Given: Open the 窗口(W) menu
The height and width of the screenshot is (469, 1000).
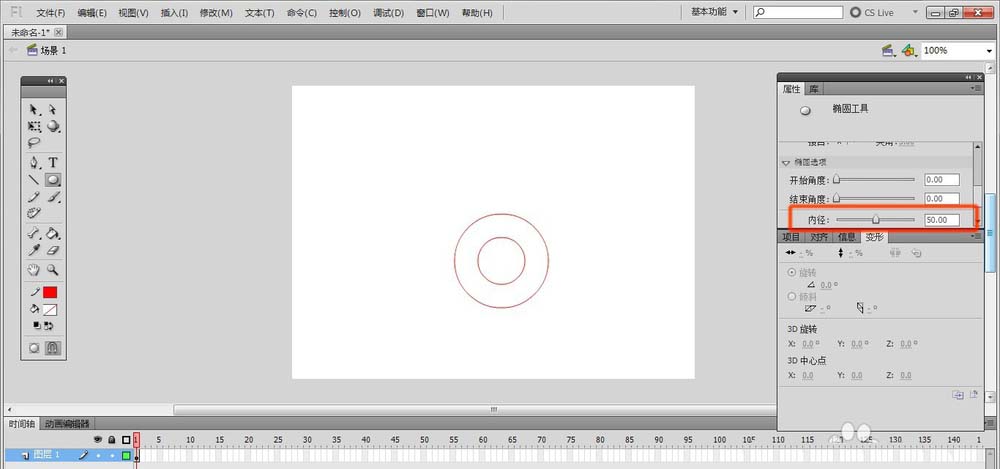Looking at the screenshot, I should 433,13.
